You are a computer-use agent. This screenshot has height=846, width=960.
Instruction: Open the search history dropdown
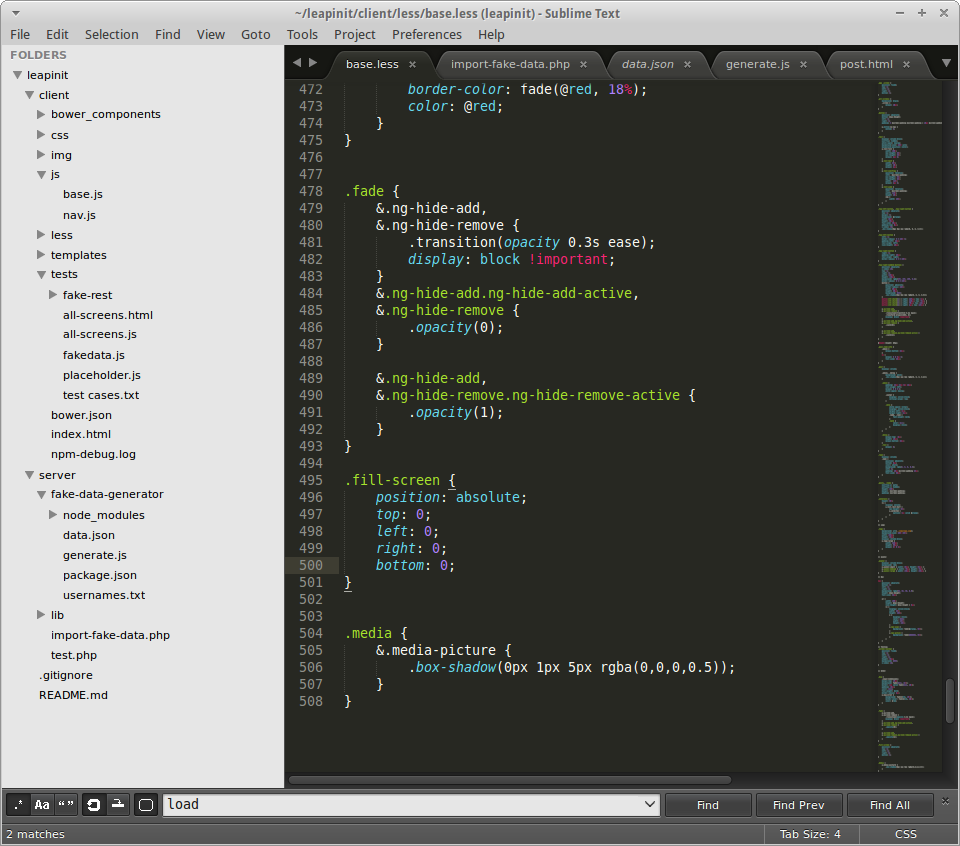pos(650,805)
